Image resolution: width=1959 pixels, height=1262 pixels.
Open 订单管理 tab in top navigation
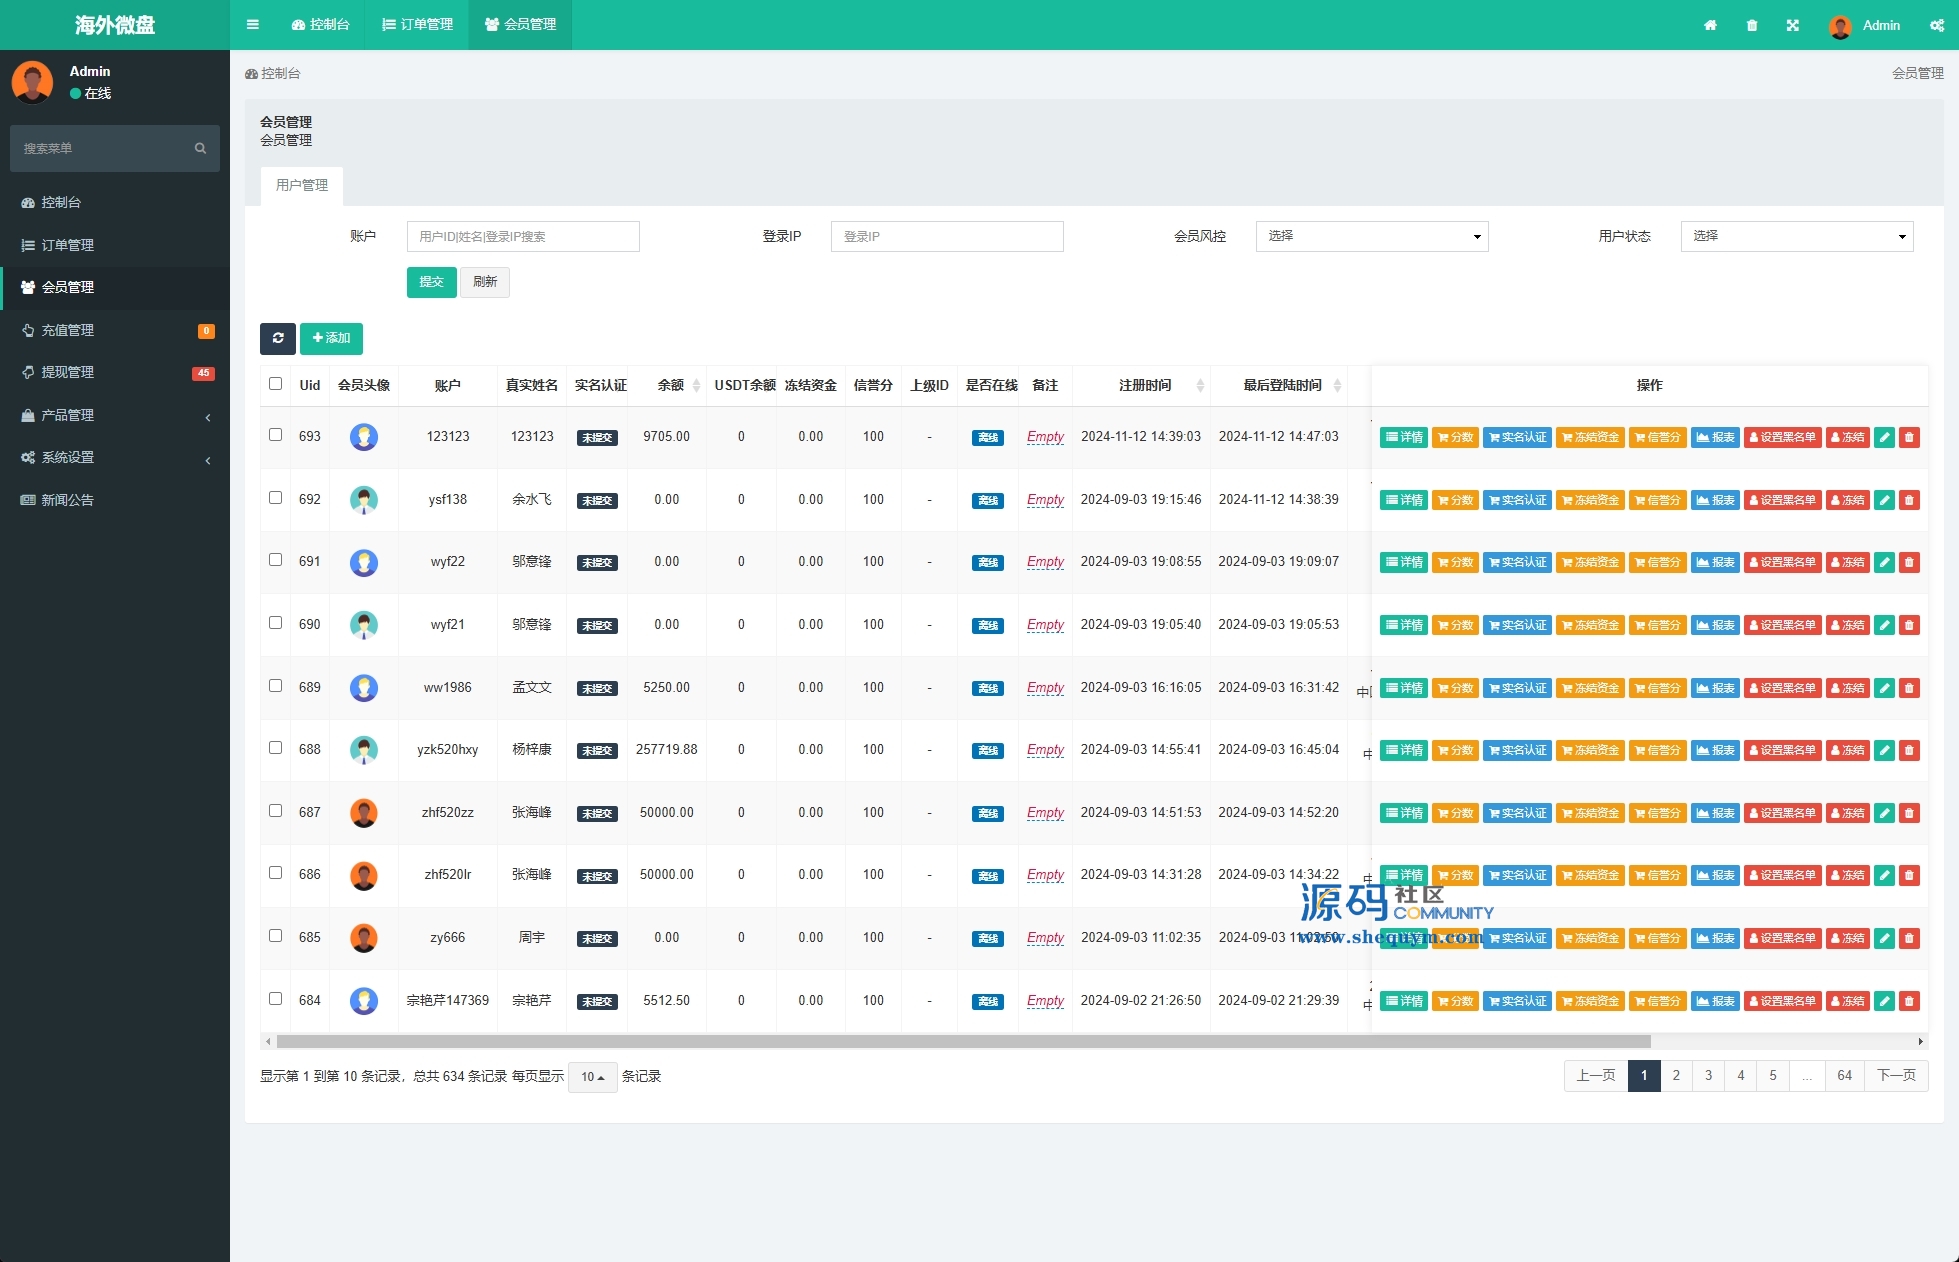tap(418, 25)
